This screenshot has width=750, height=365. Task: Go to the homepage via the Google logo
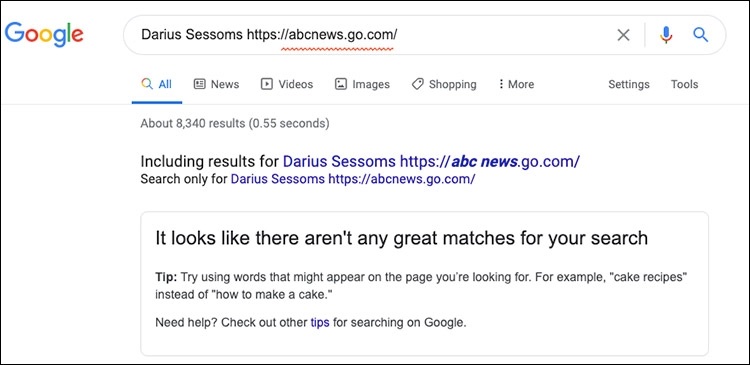tap(44, 34)
